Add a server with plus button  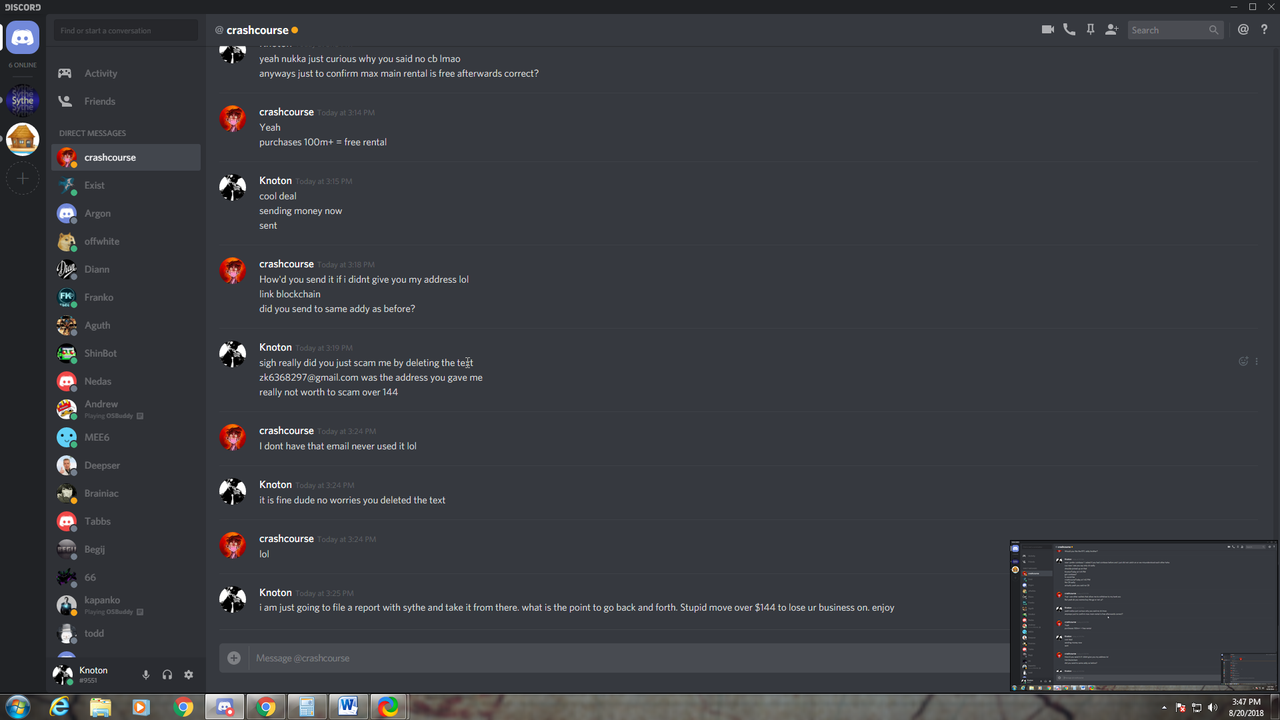click(x=22, y=179)
